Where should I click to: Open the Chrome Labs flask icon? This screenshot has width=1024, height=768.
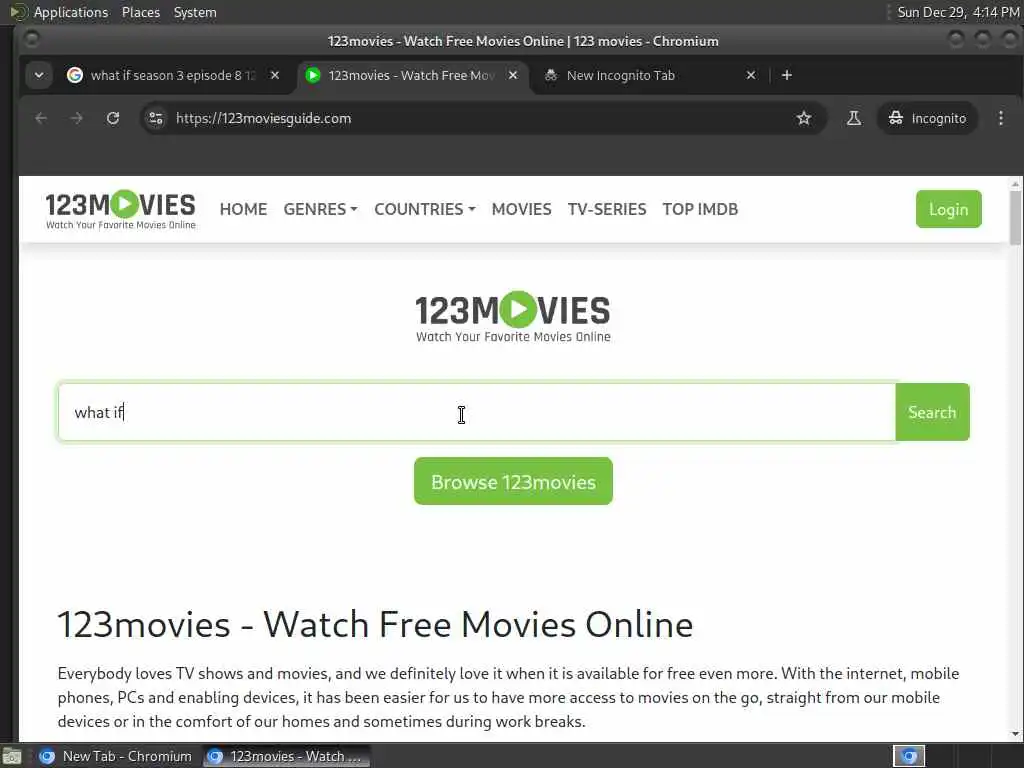click(854, 118)
